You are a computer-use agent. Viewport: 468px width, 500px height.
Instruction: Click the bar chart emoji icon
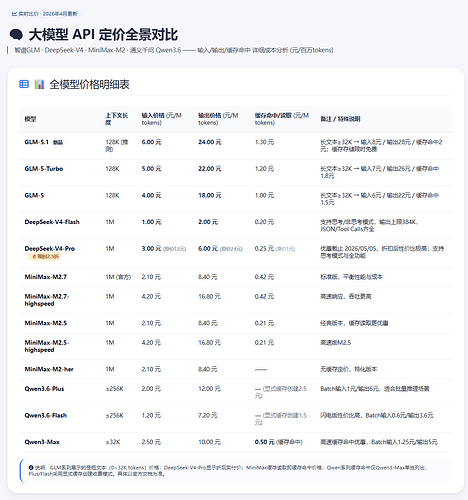pyautogui.click(x=39, y=84)
